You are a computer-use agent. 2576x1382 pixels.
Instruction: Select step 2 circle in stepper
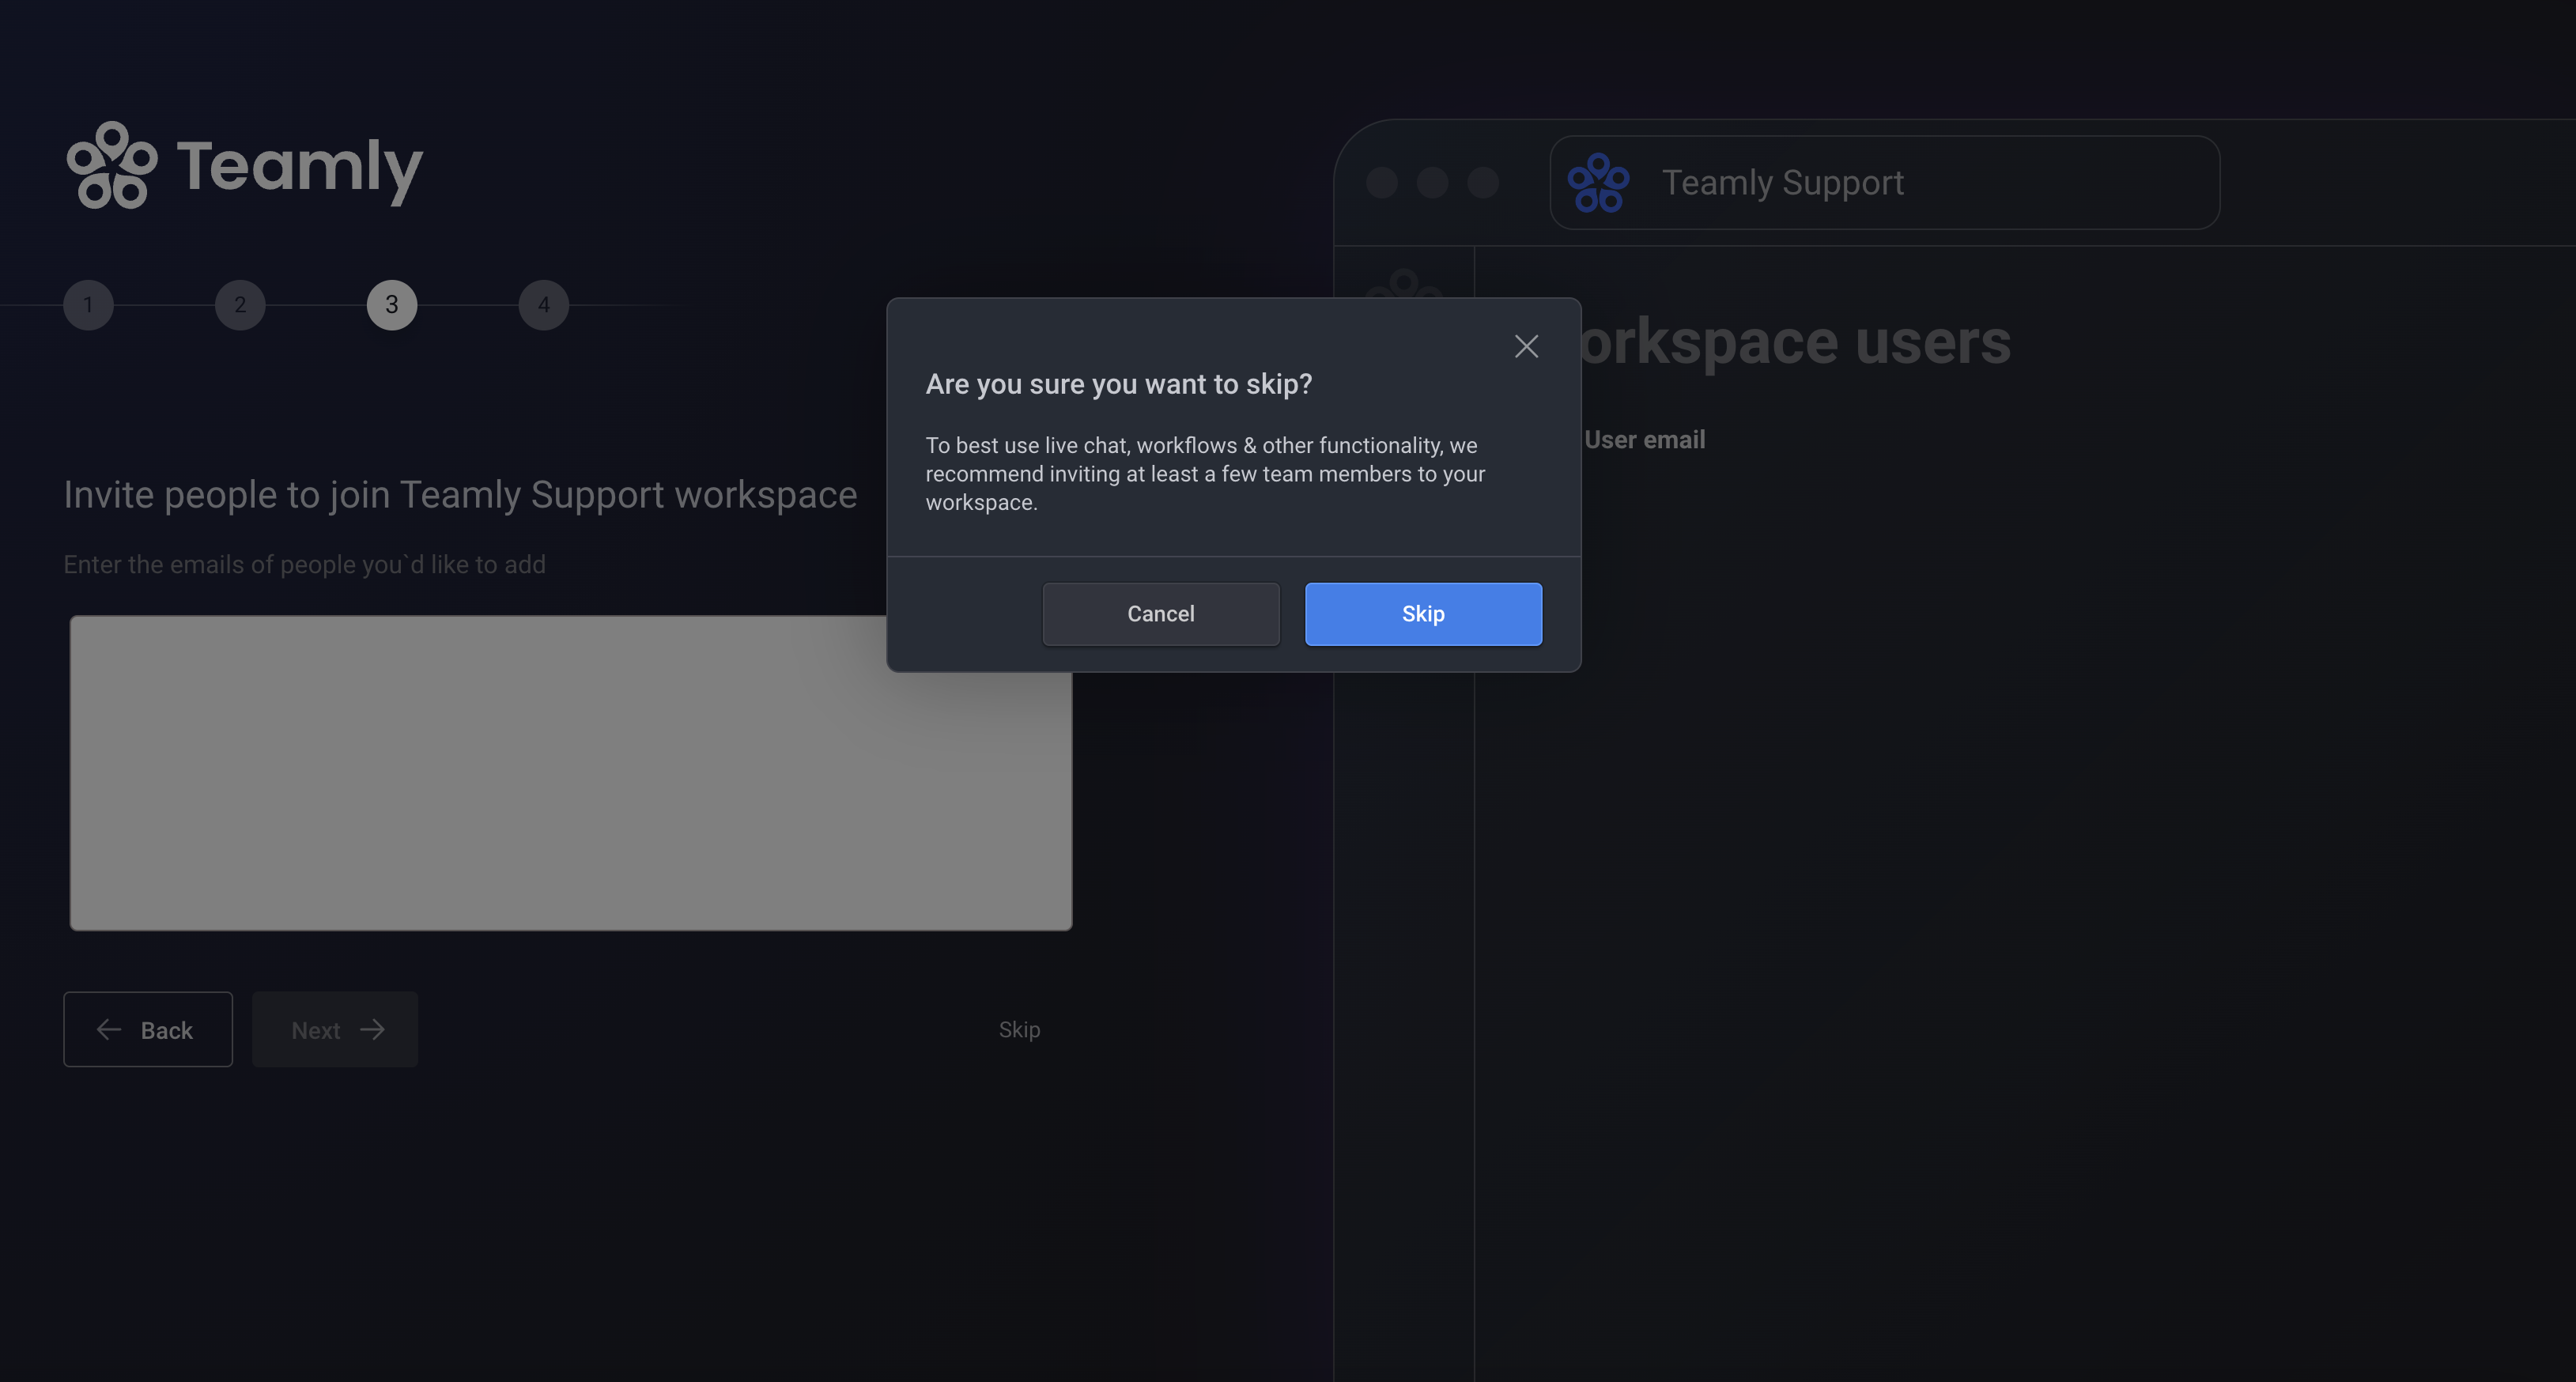tap(240, 305)
